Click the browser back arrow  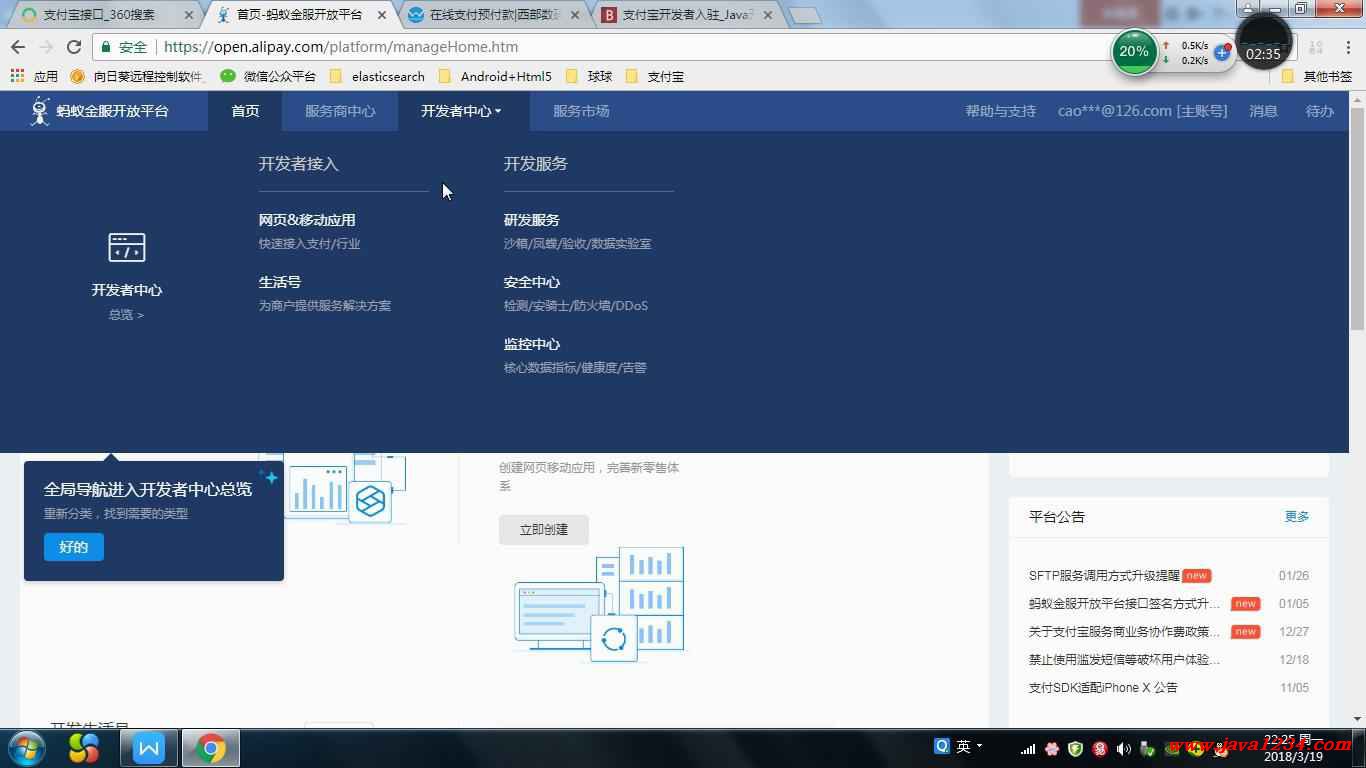[x=18, y=47]
